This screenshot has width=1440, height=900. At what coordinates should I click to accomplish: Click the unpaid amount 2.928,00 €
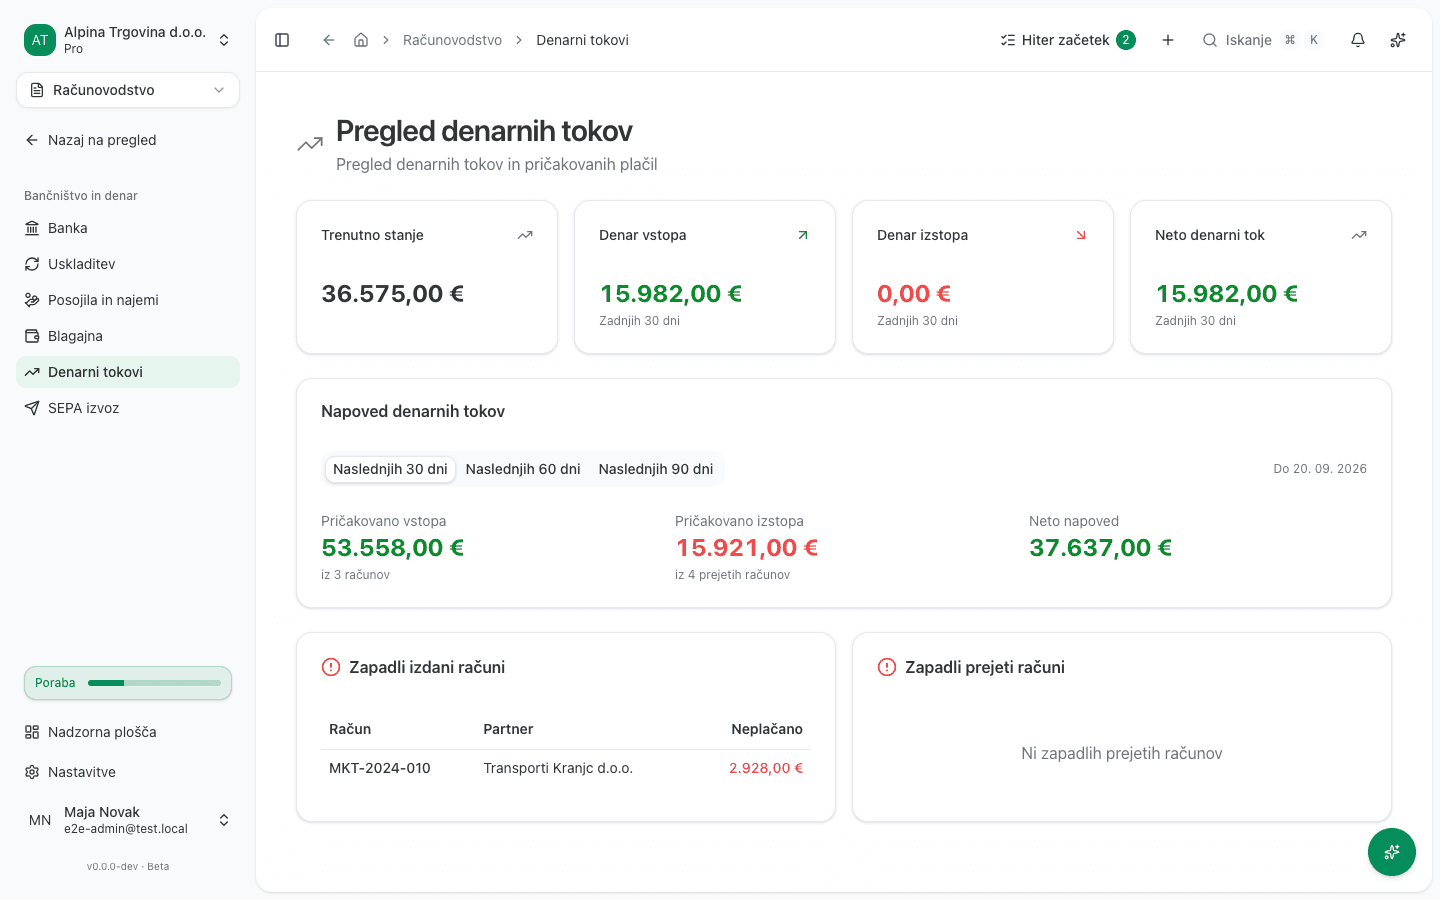point(766,768)
